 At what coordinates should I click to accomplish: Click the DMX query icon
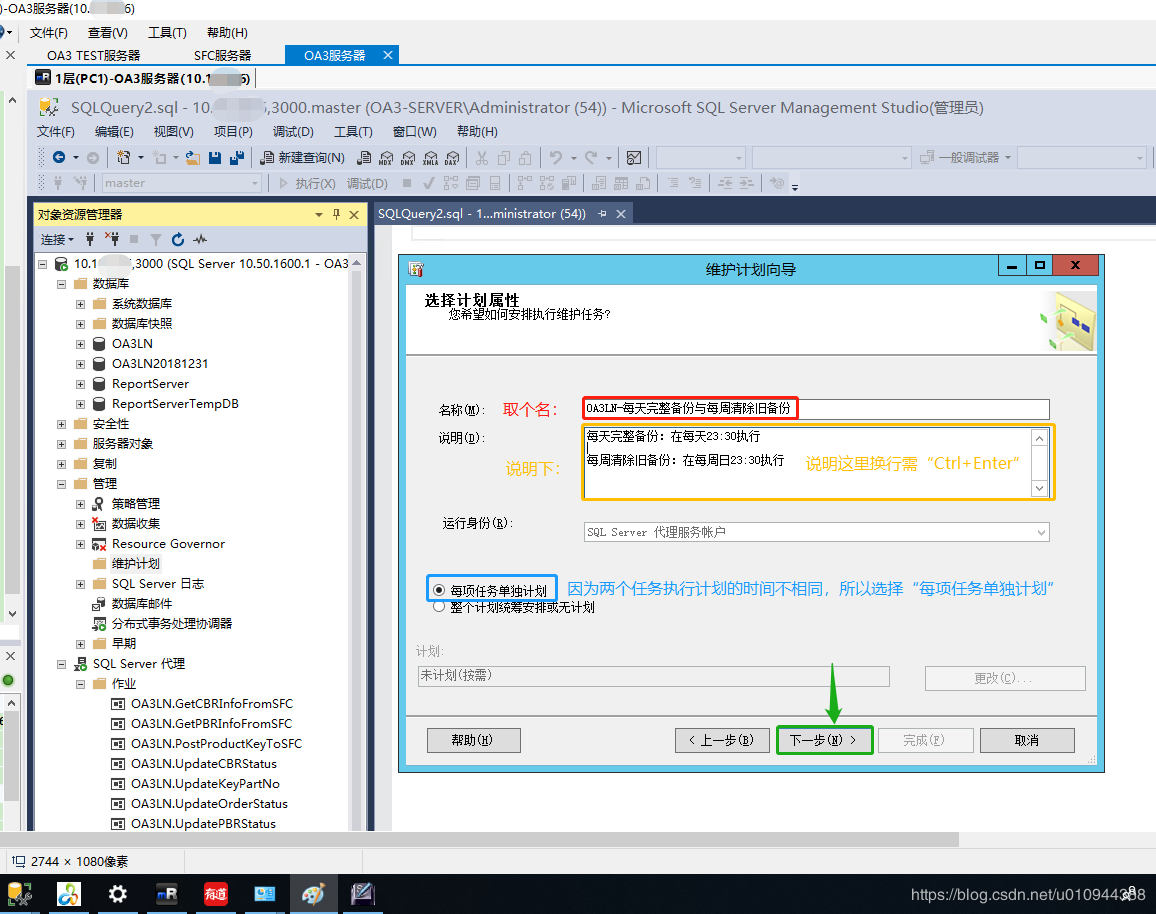[x=408, y=158]
